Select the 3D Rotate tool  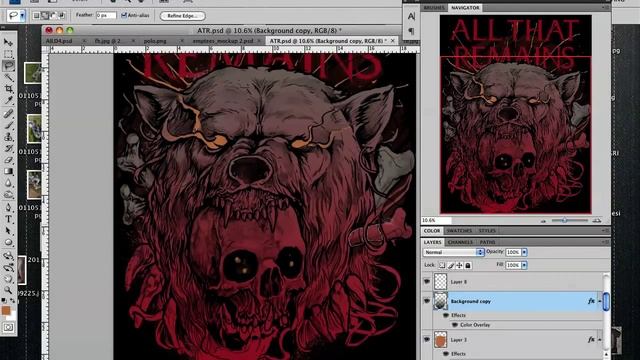pyautogui.click(x=8, y=256)
